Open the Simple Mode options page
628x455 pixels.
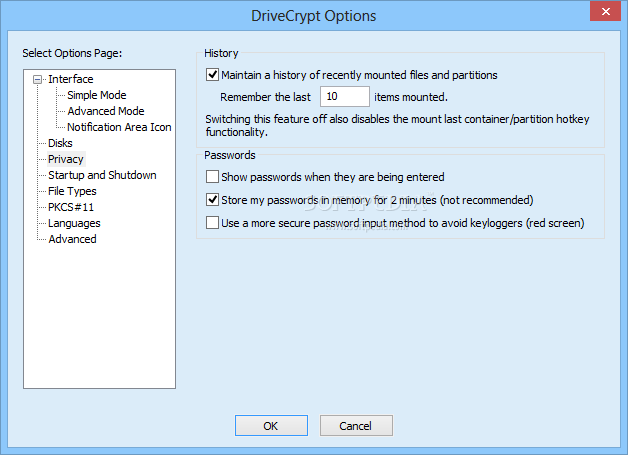[x=97, y=95]
